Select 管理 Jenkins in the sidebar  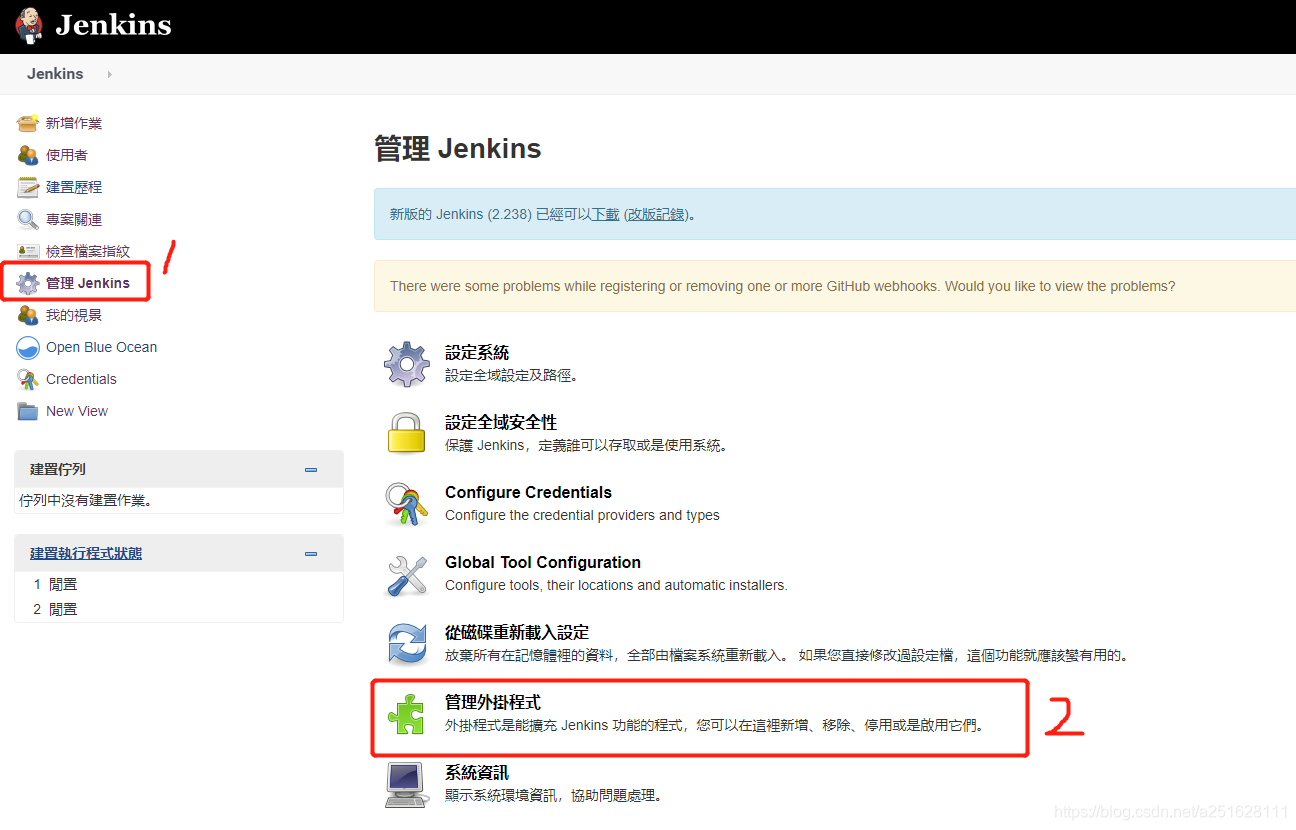pyautogui.click(x=88, y=283)
